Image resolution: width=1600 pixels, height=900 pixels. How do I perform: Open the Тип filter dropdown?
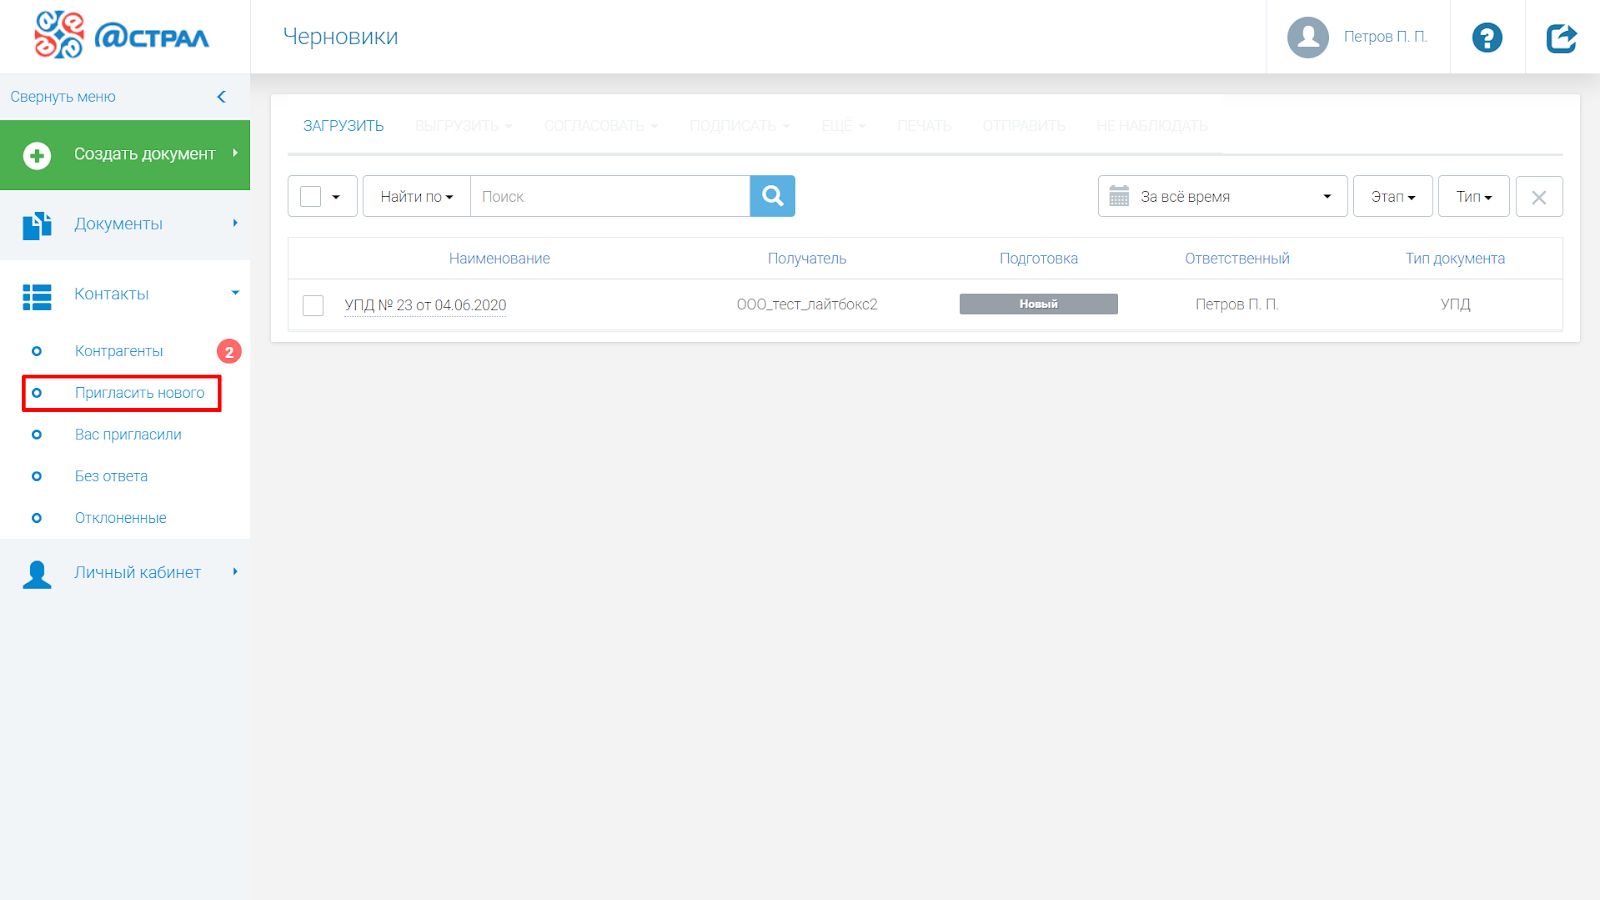[x=1474, y=196]
